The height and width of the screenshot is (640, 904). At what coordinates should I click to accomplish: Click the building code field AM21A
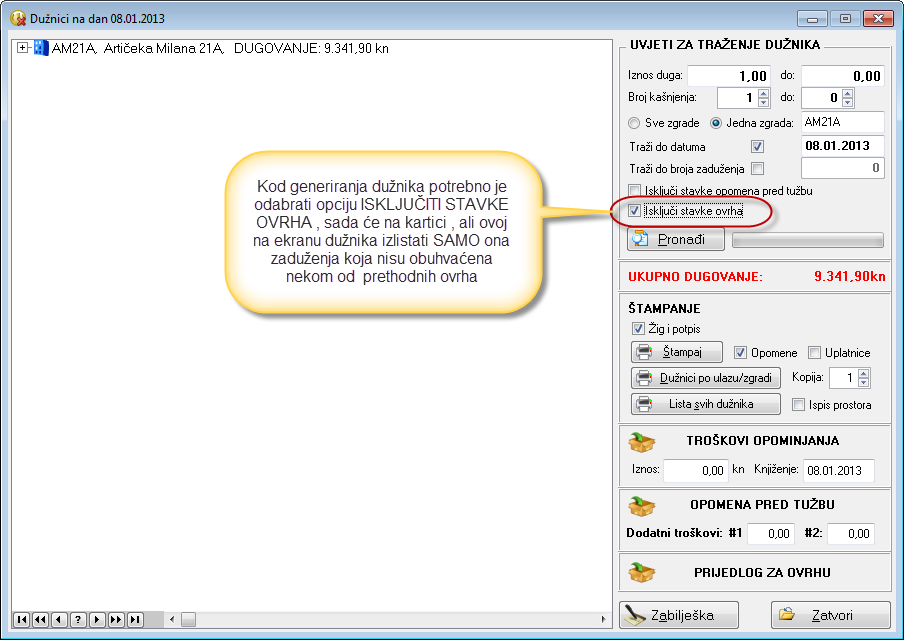tap(843, 122)
